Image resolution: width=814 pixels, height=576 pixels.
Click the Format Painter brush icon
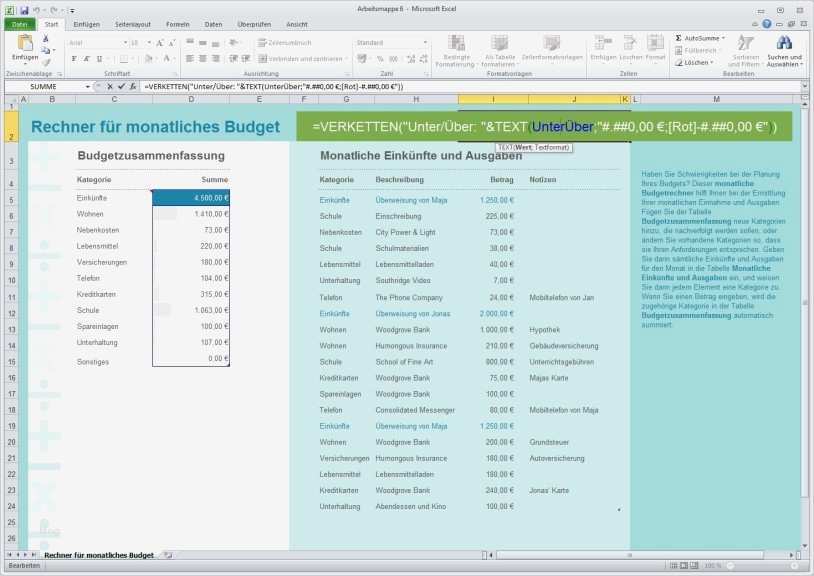(46, 62)
